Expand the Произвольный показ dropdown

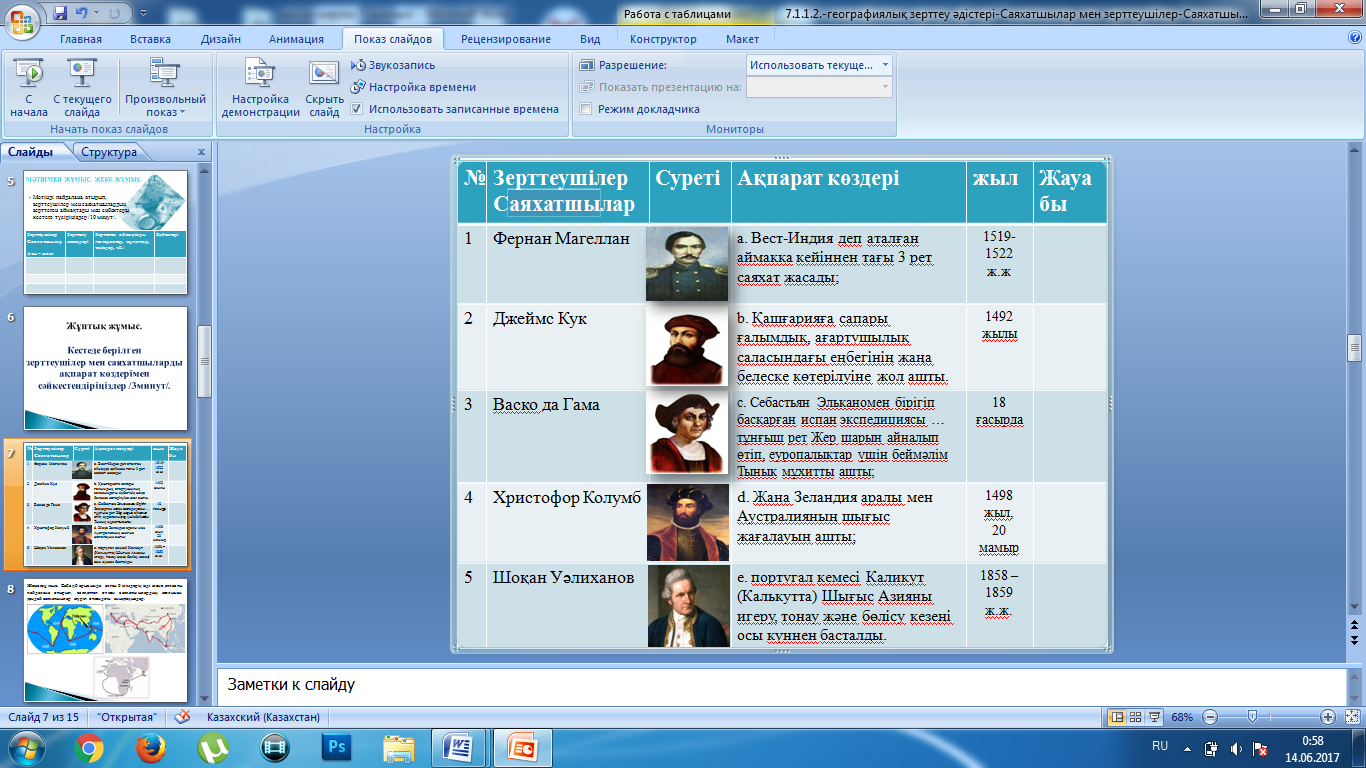point(165,88)
